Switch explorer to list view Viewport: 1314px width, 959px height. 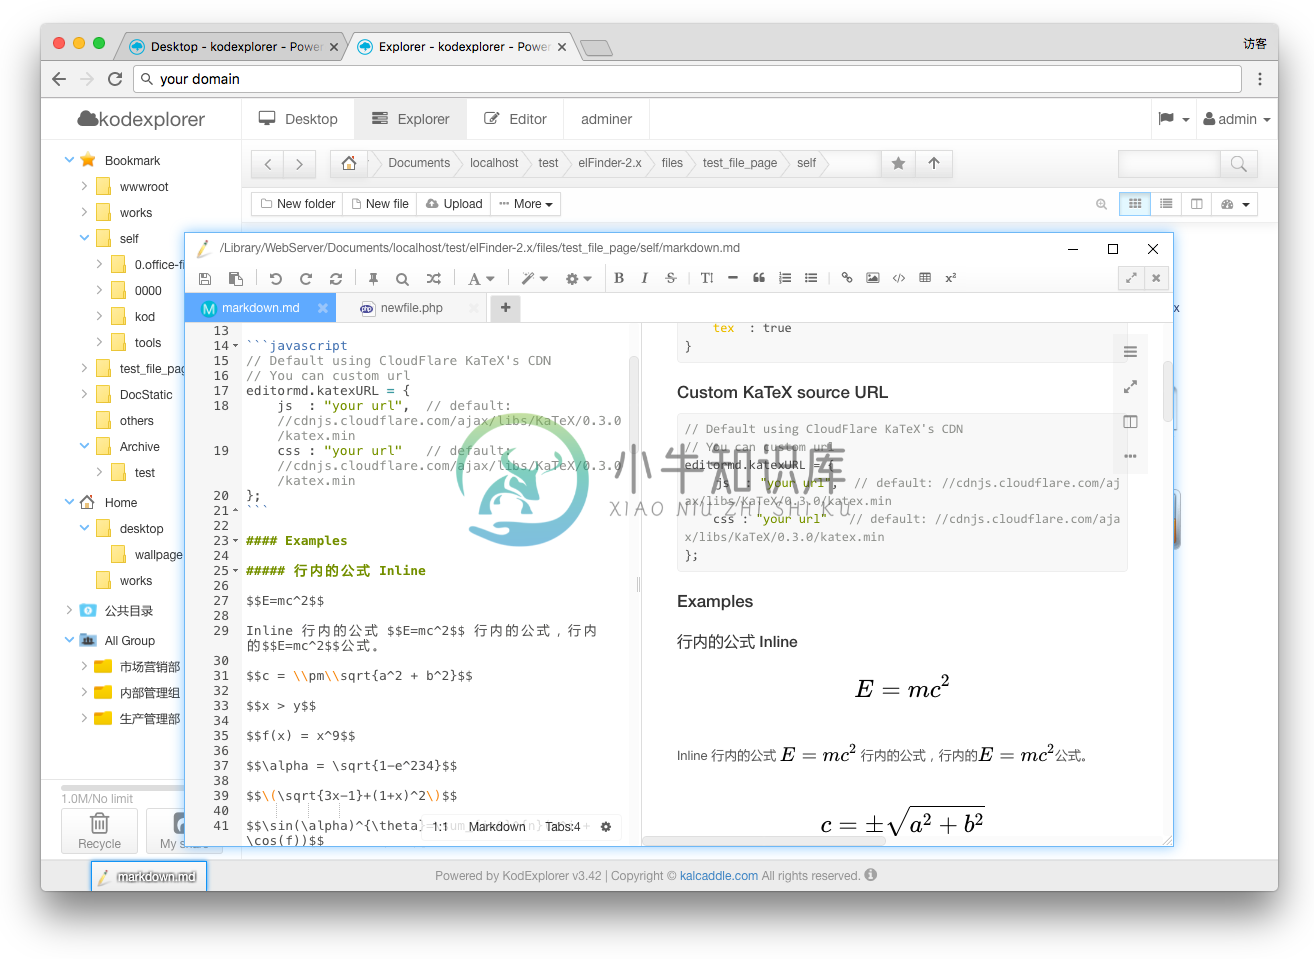(1166, 204)
